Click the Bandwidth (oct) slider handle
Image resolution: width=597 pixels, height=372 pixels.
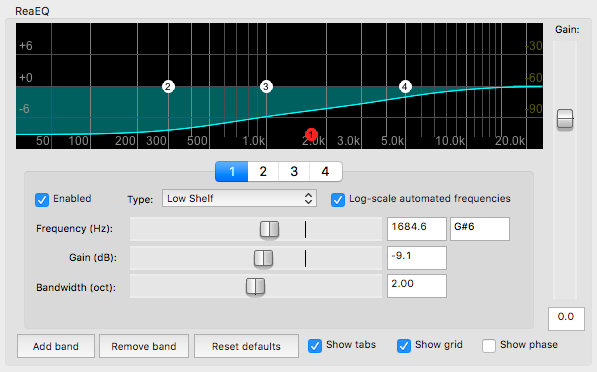point(255,287)
